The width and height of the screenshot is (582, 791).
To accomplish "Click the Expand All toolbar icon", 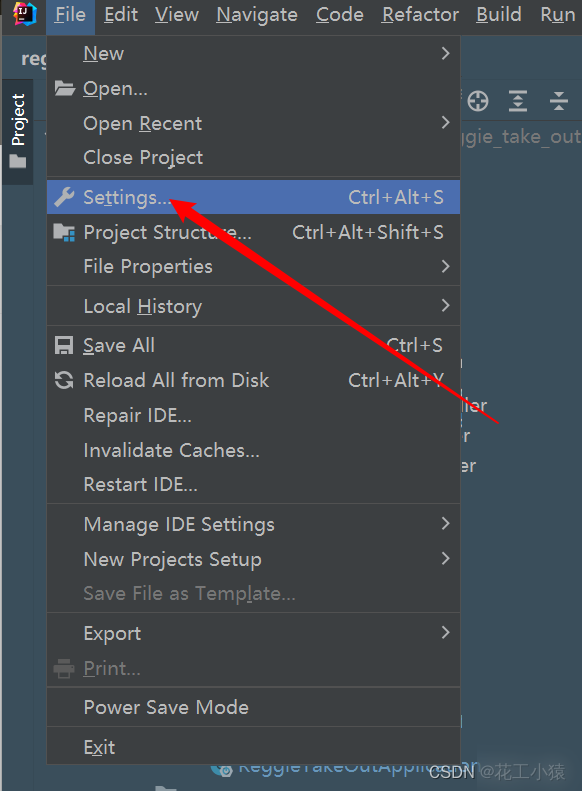I will coord(518,101).
